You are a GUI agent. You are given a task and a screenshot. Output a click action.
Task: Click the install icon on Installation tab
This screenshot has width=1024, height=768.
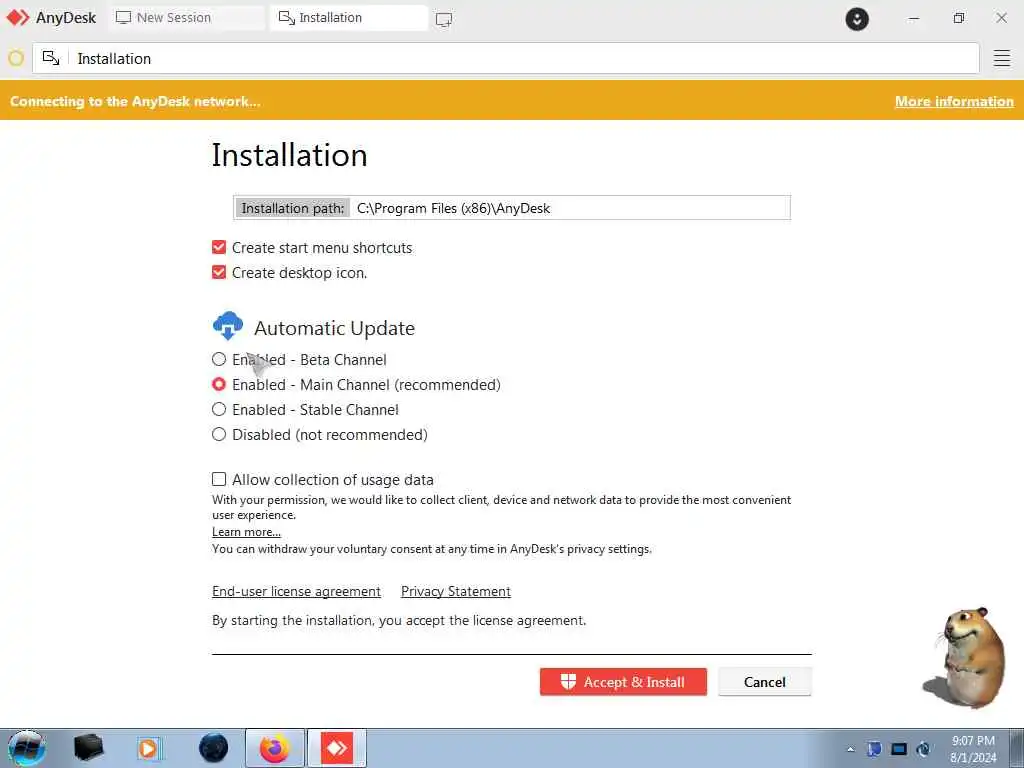pos(287,18)
